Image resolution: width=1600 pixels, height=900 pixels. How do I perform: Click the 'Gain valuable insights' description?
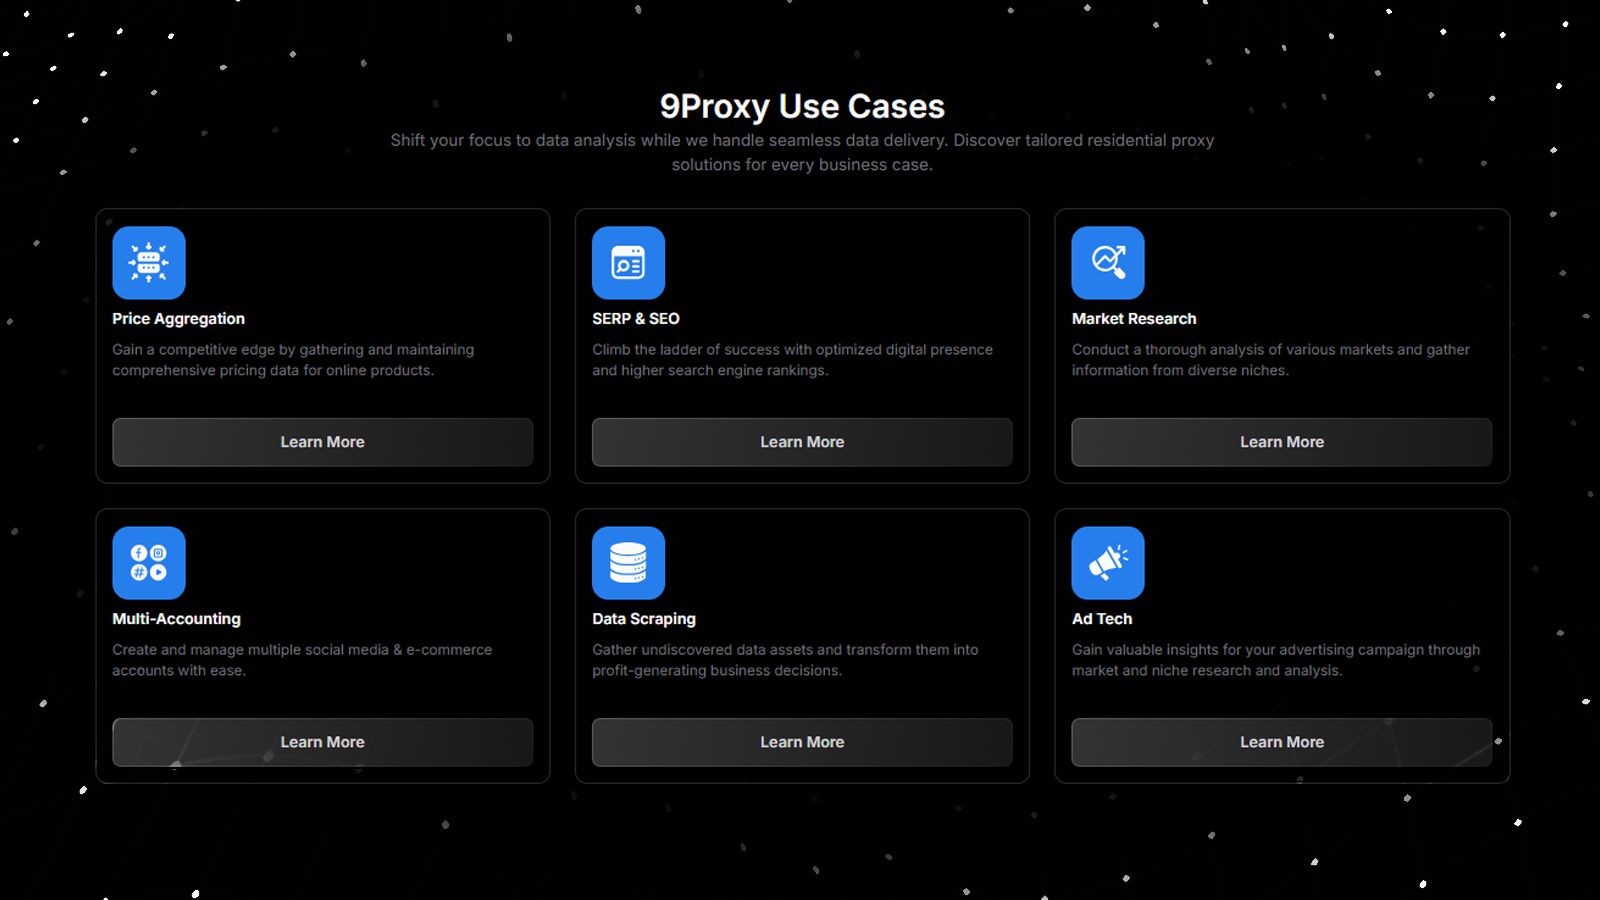pyautogui.click(x=1276, y=660)
